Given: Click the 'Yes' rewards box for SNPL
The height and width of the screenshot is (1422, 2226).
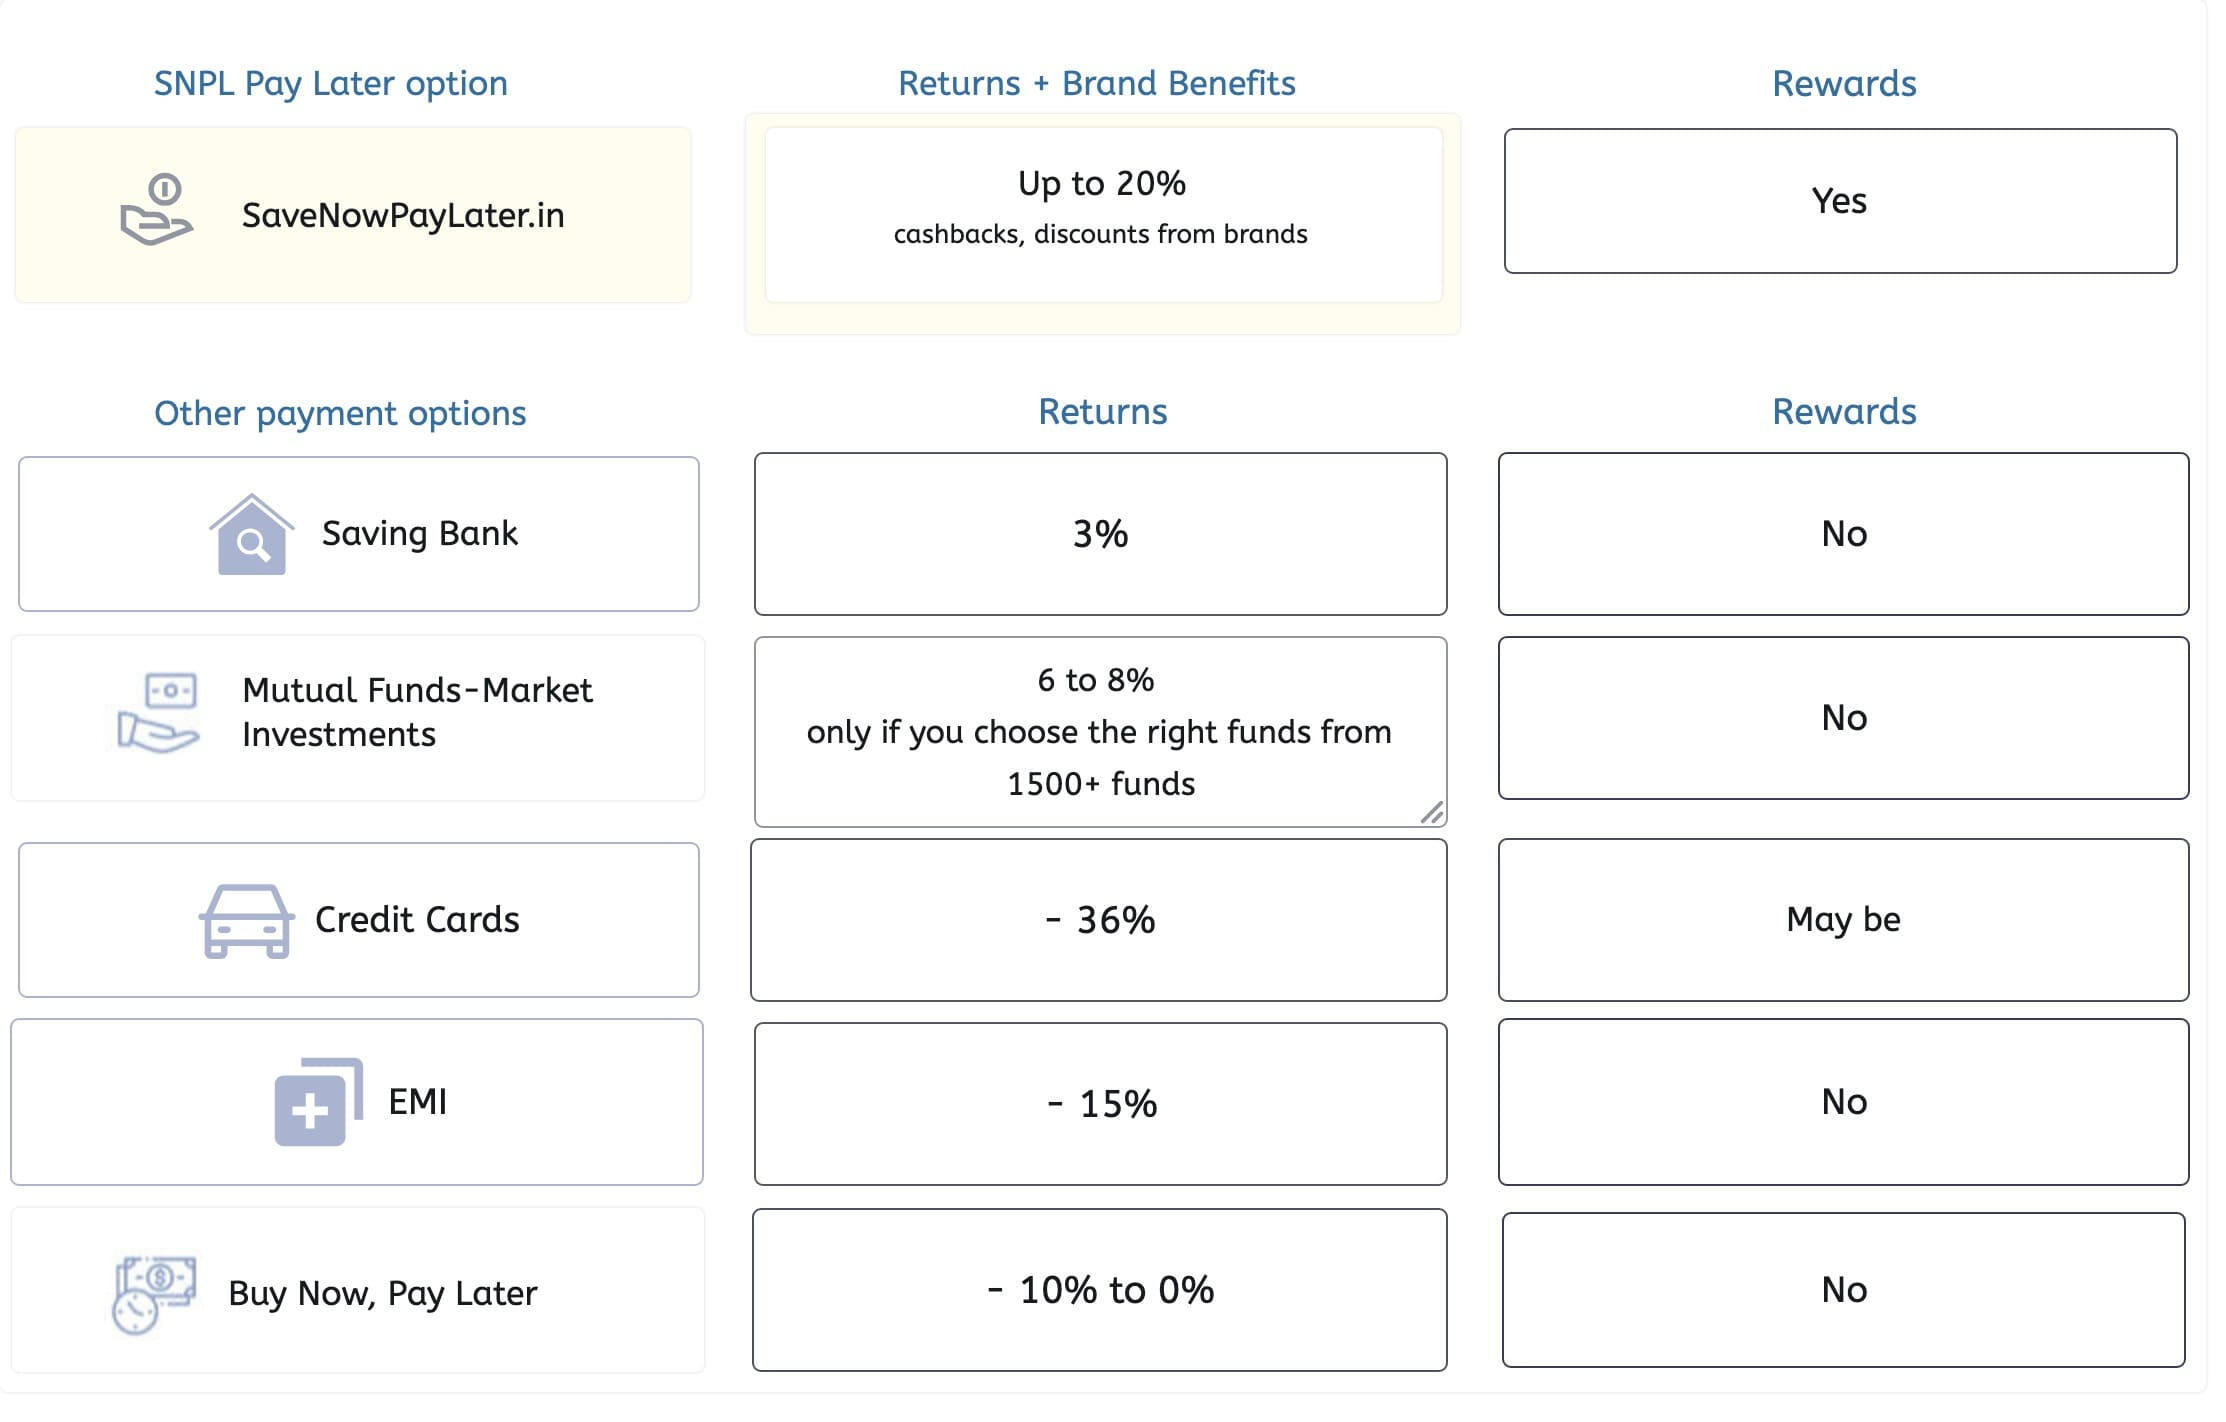Looking at the screenshot, I should coord(1840,201).
